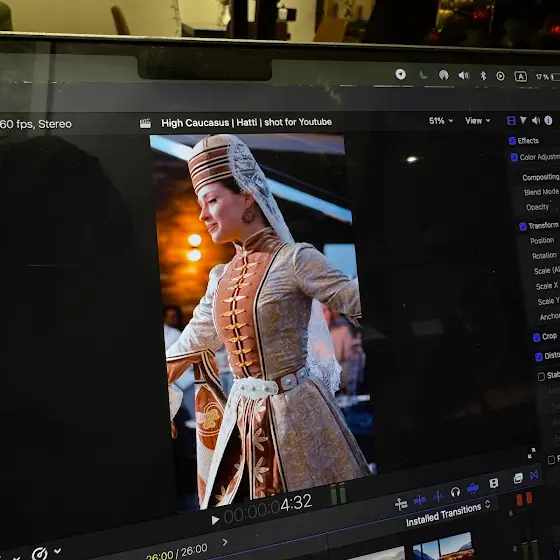560x560 pixels.
Task: Toggle the Distort checkbox
Action: (539, 357)
